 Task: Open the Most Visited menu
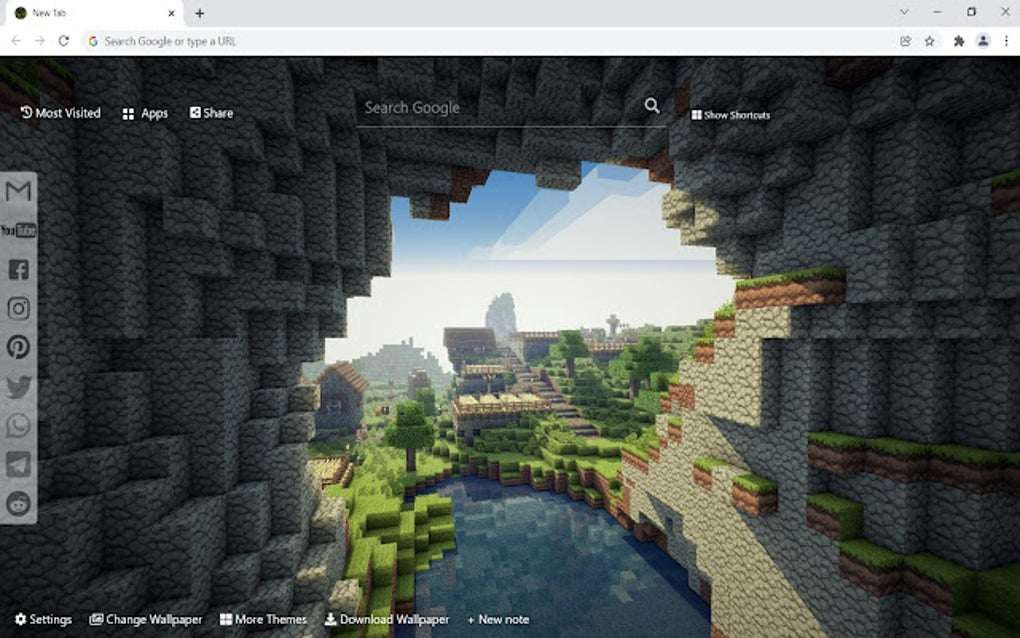60,113
